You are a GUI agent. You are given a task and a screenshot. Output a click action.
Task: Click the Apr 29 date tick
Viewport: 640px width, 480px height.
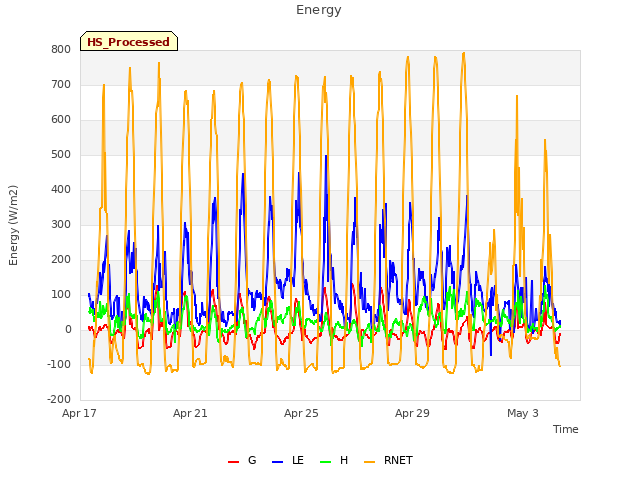[412, 413]
